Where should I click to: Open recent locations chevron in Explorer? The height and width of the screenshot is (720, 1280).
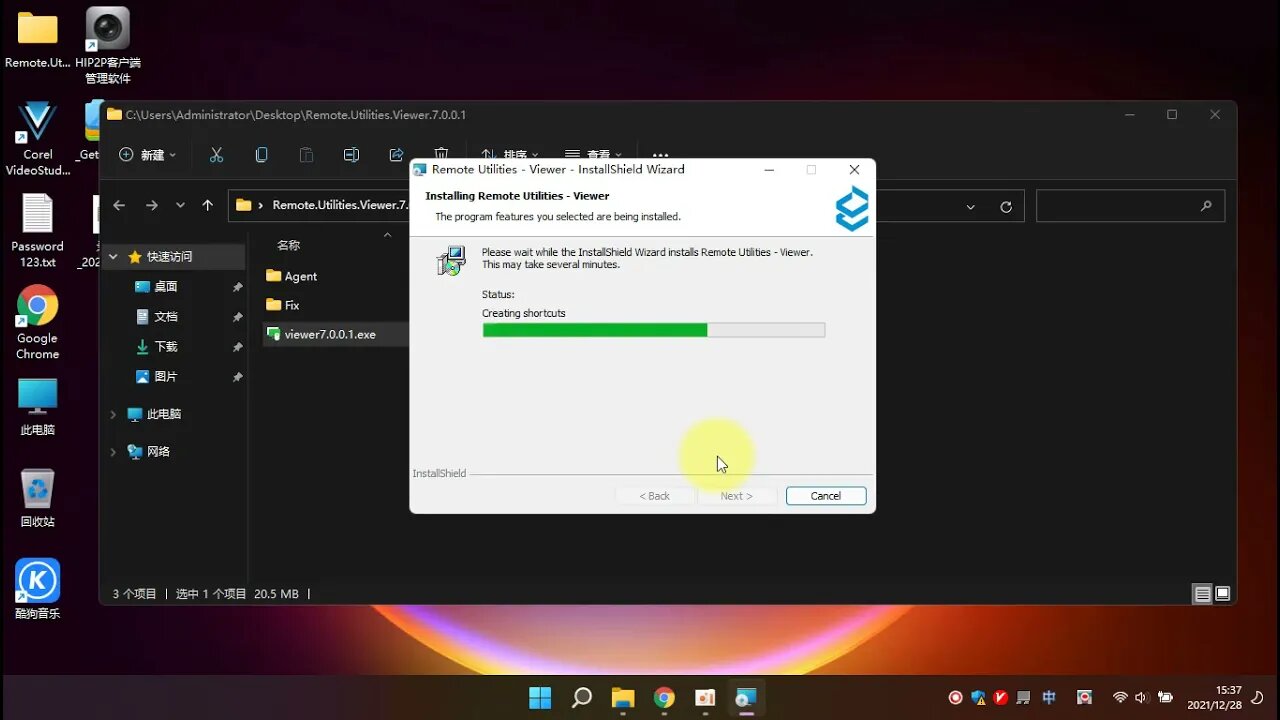(180, 205)
